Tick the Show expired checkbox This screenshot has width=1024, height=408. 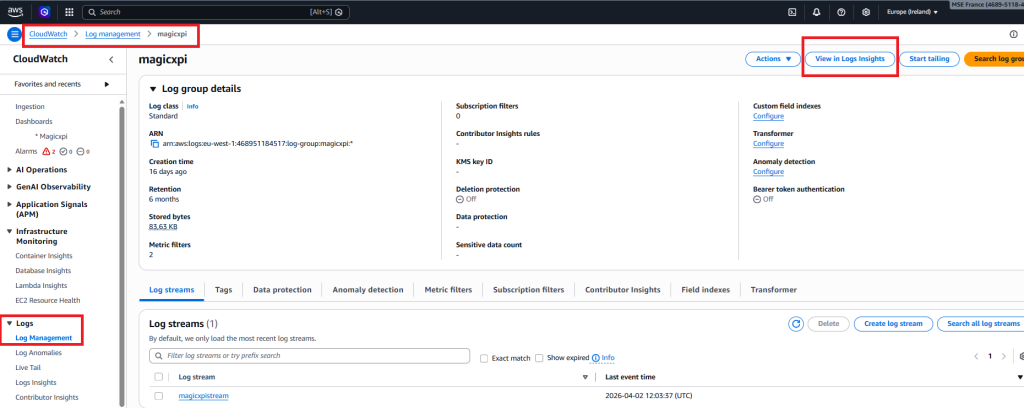[539, 357]
